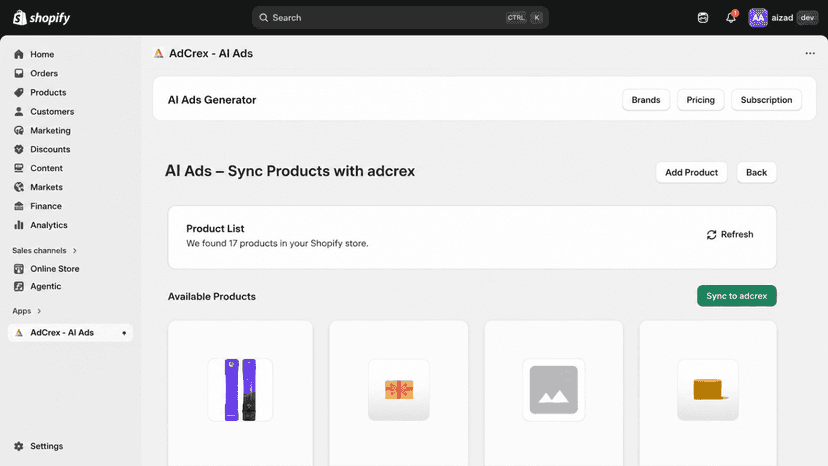
Task: Select Discounts in navigation
Action: pyautogui.click(x=50, y=150)
